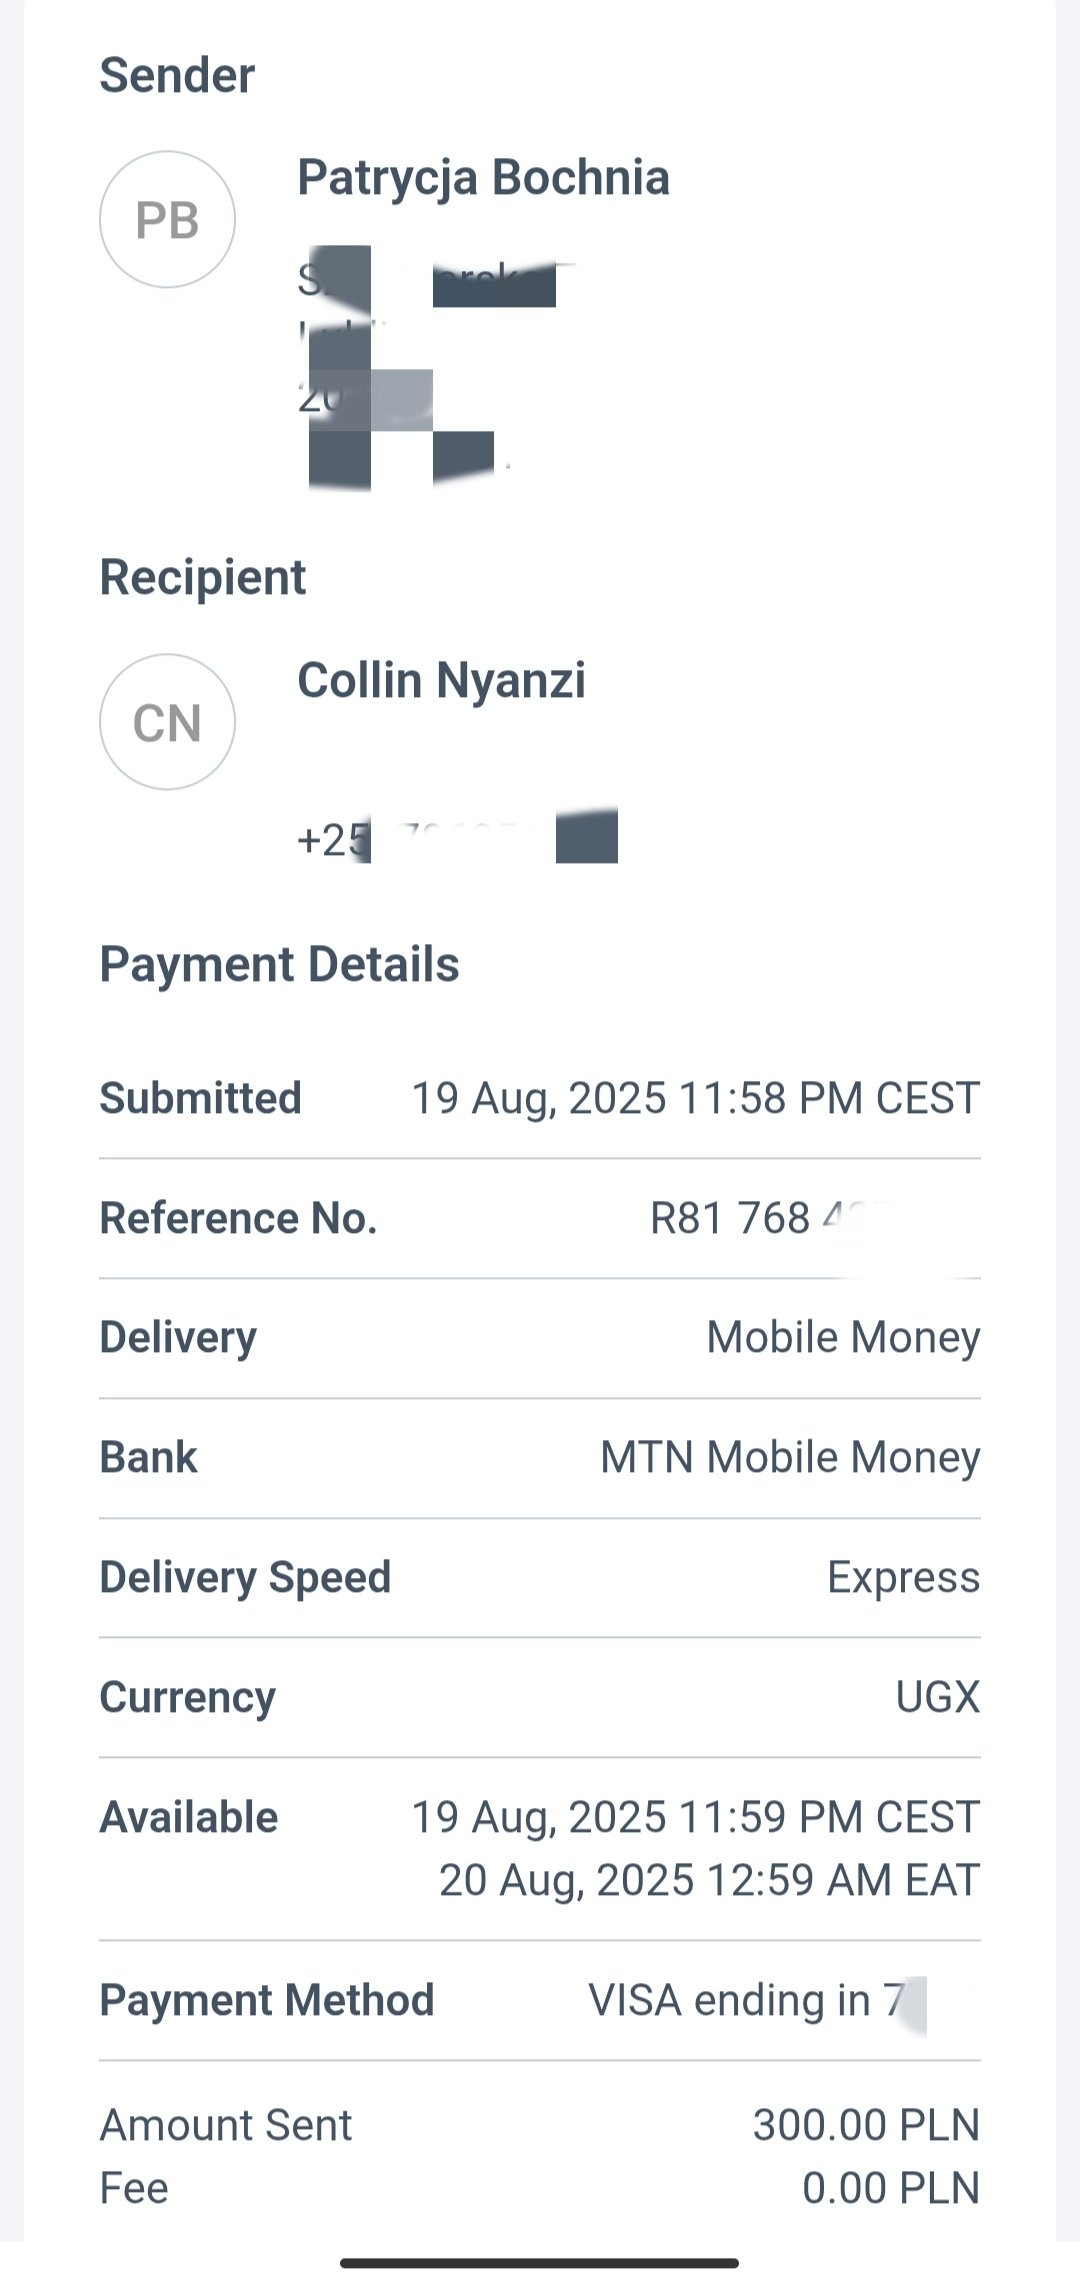
Task: Tap the Payment Details heading
Action: (280, 965)
